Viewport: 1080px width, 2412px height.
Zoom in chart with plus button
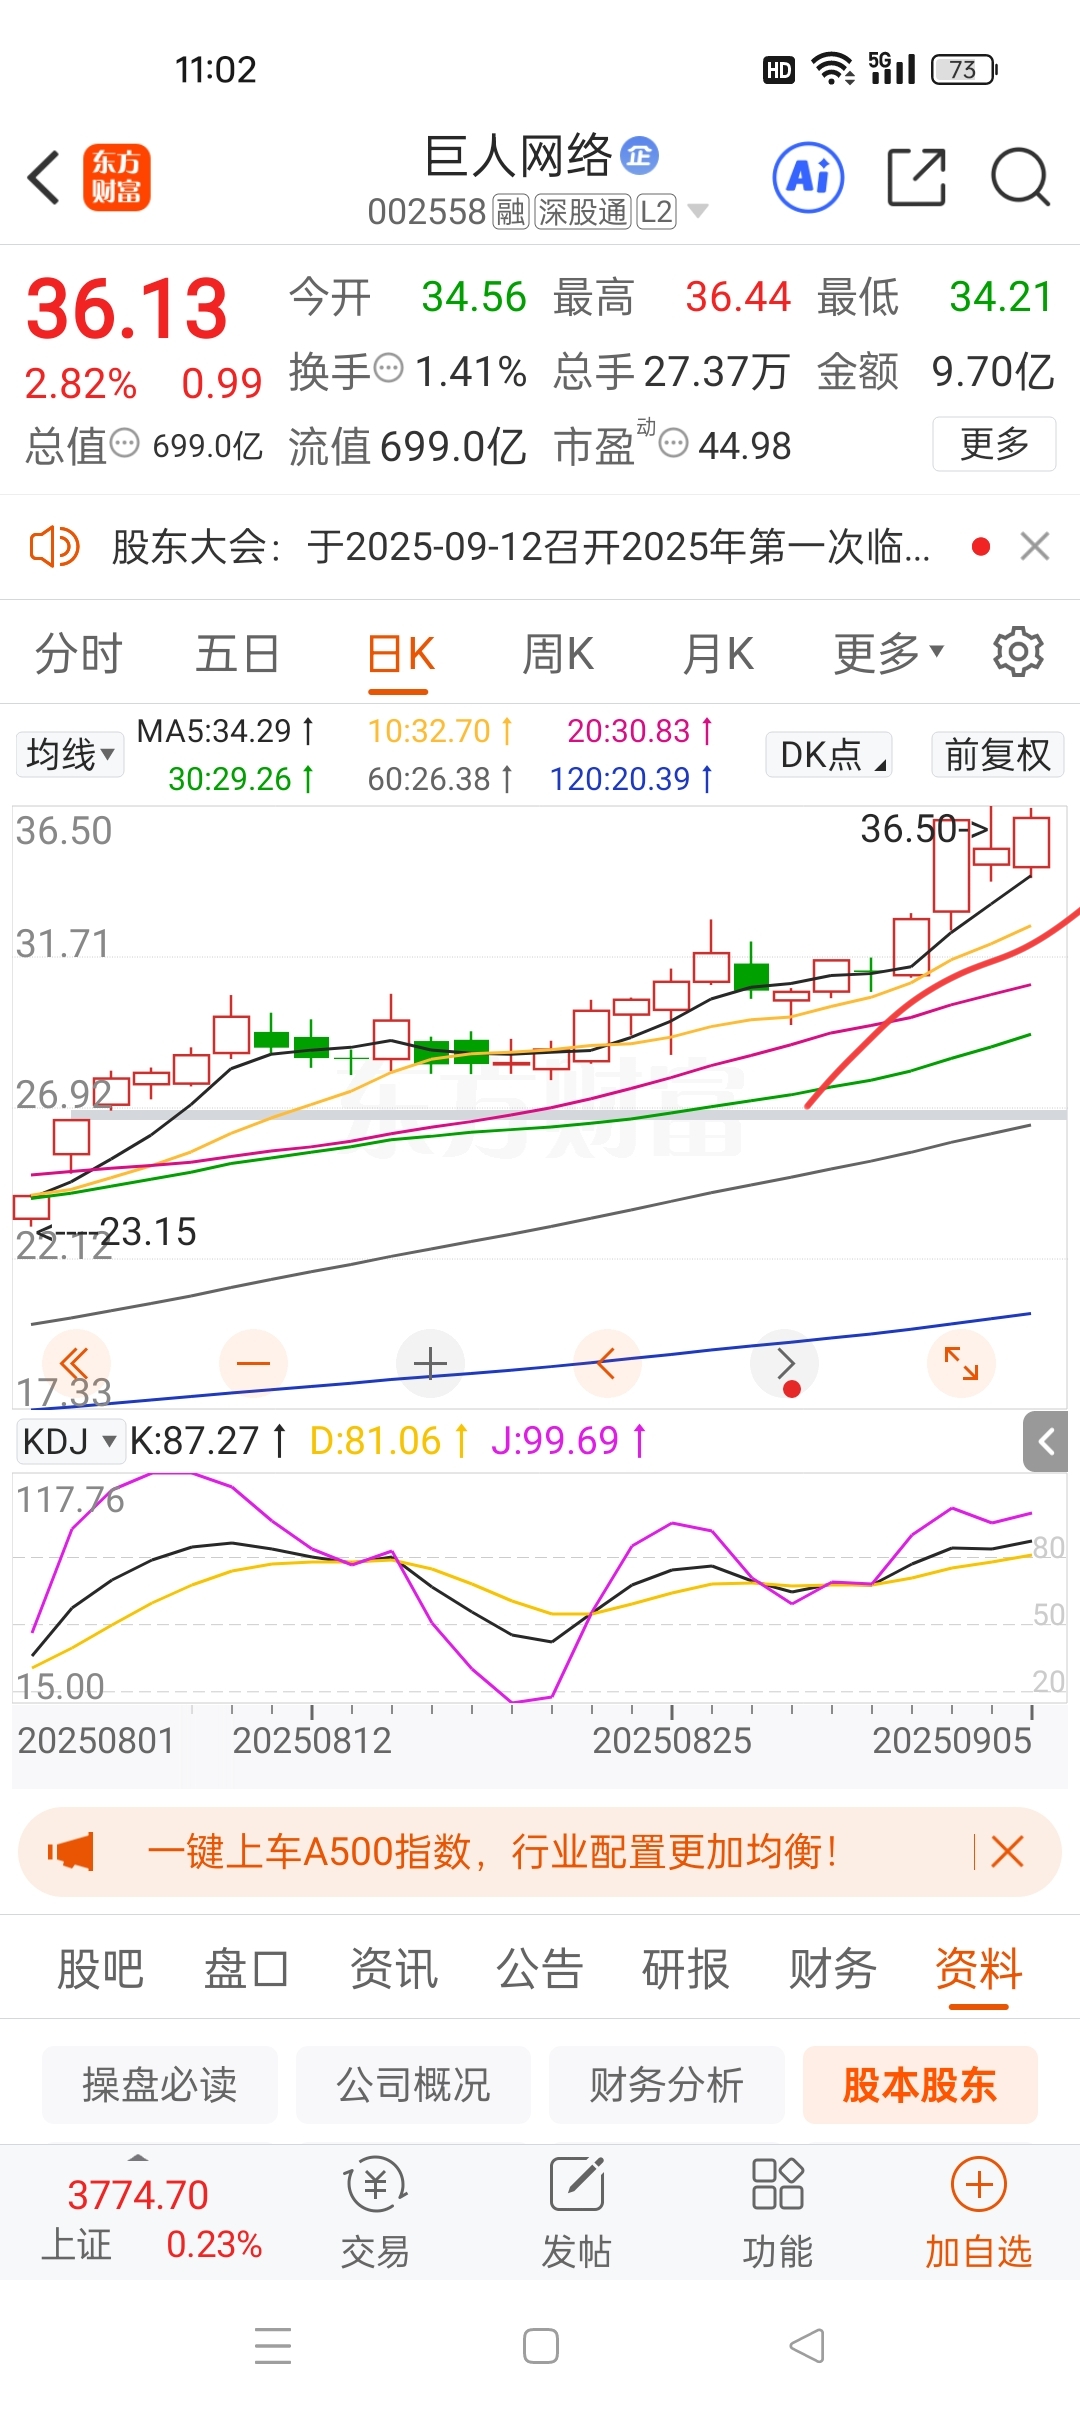[x=430, y=1364]
